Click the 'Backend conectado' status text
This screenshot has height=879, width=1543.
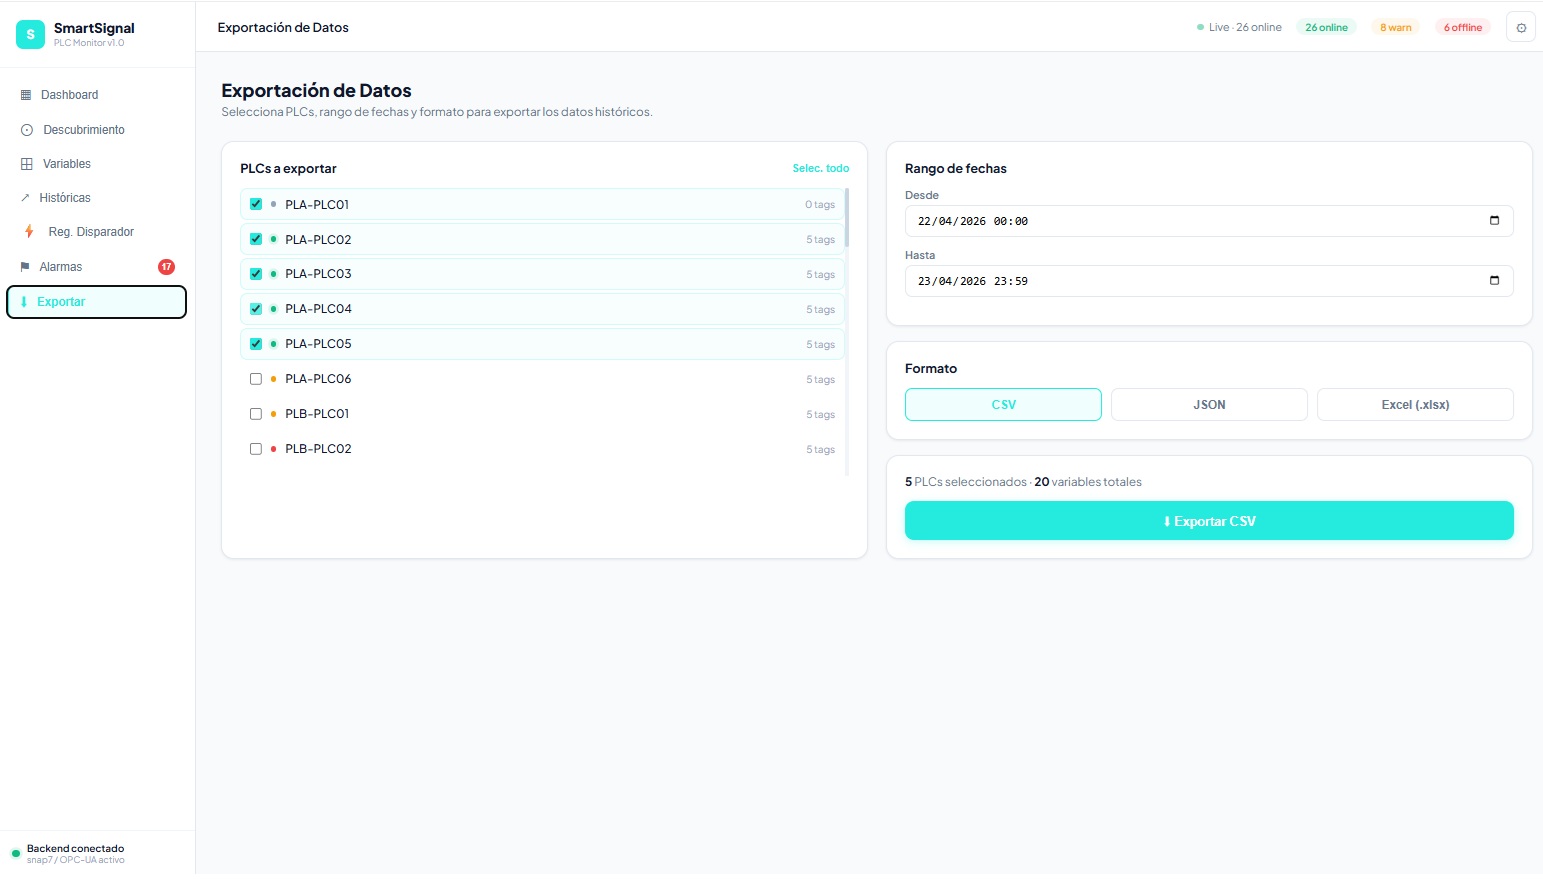(76, 849)
